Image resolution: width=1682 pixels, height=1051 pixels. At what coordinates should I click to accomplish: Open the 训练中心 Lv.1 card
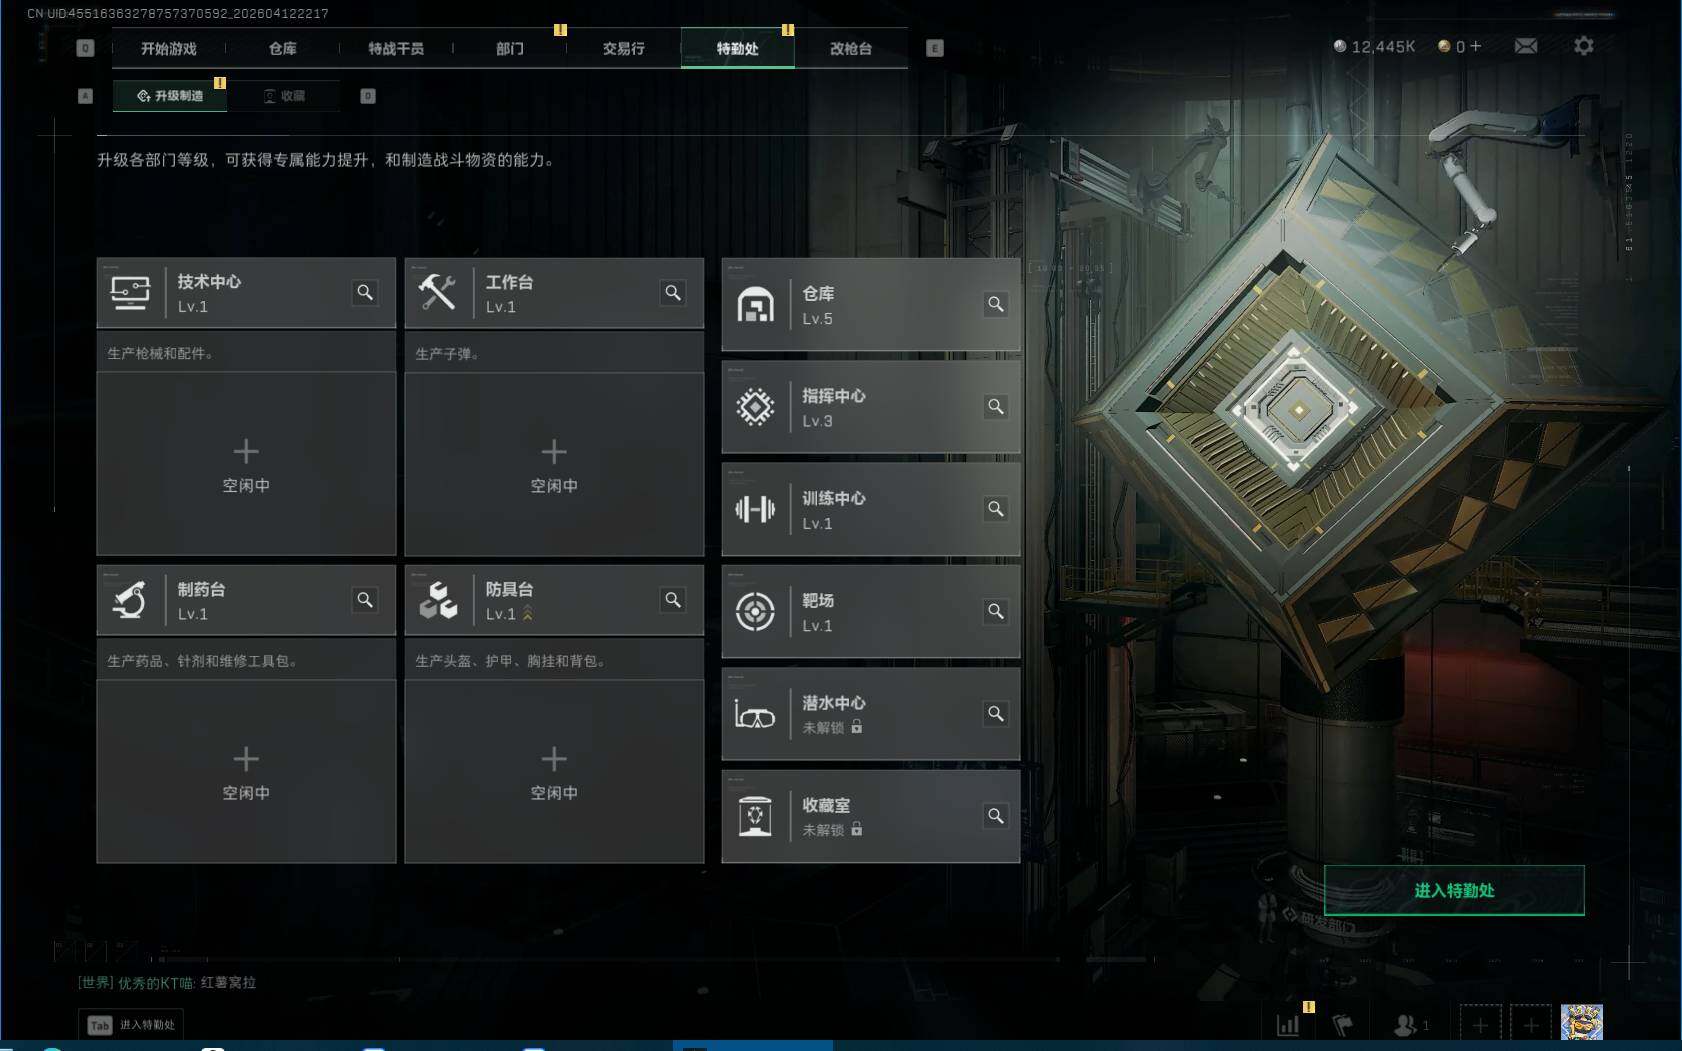coord(871,509)
